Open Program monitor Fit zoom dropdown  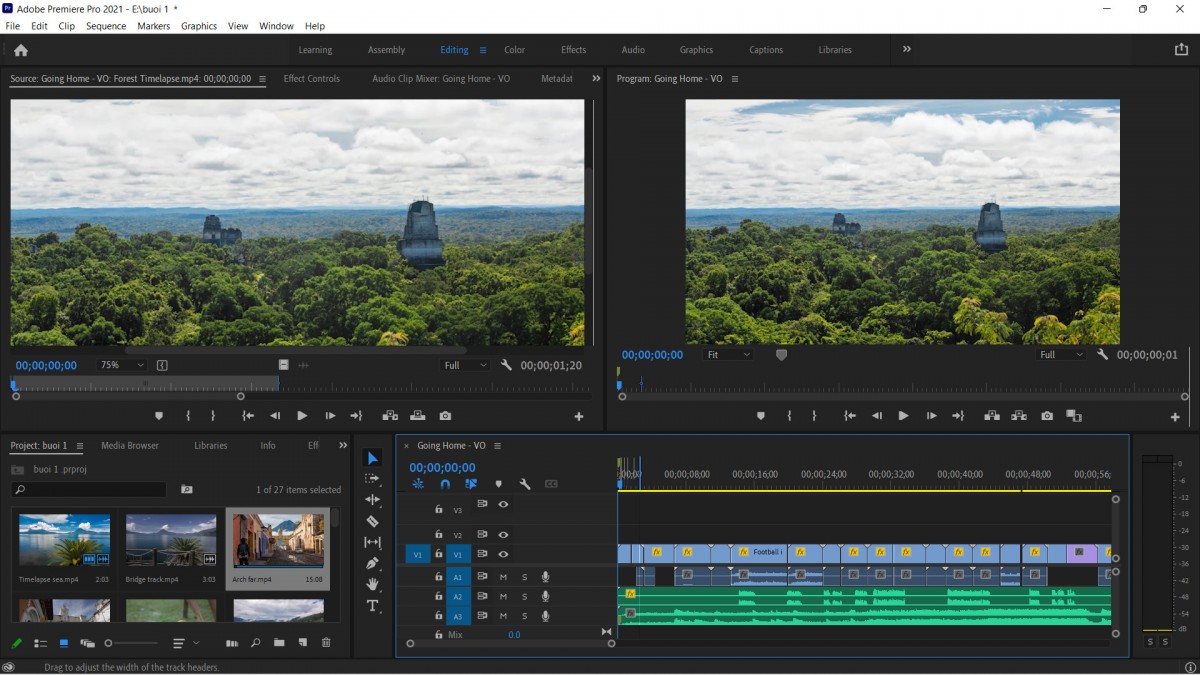tap(729, 355)
